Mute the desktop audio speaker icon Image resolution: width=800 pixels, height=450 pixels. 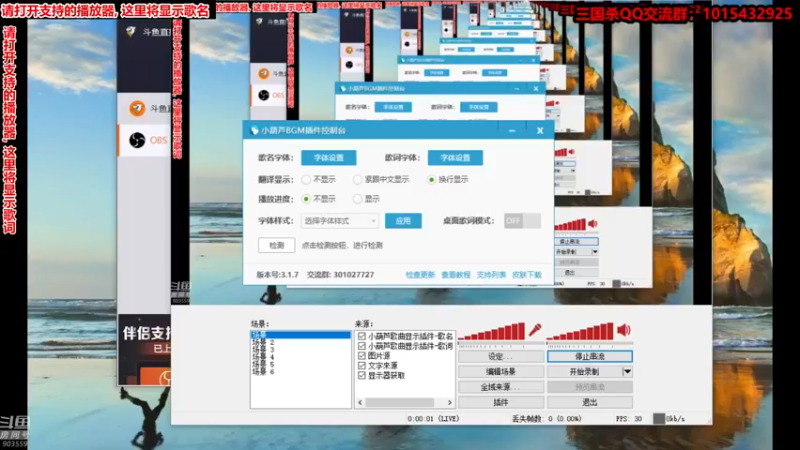click(623, 330)
